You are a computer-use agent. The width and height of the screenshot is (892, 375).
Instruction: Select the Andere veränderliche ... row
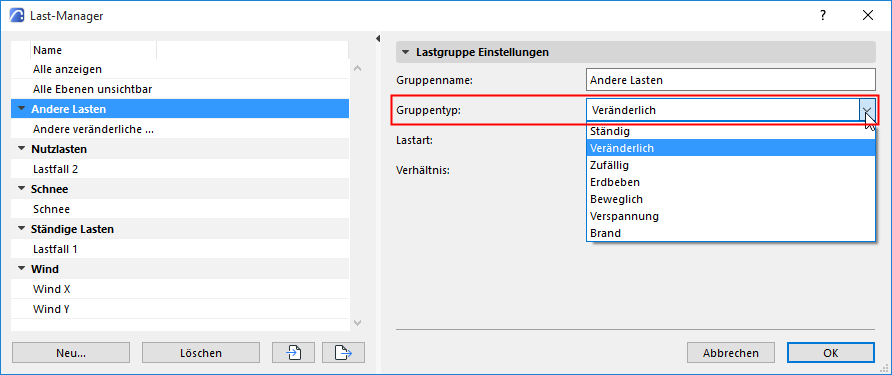pyautogui.click(x=180, y=129)
